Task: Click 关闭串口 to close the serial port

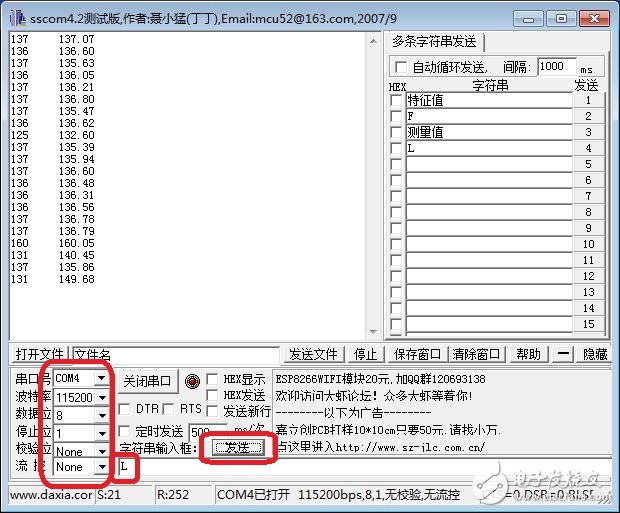Action: (x=148, y=381)
